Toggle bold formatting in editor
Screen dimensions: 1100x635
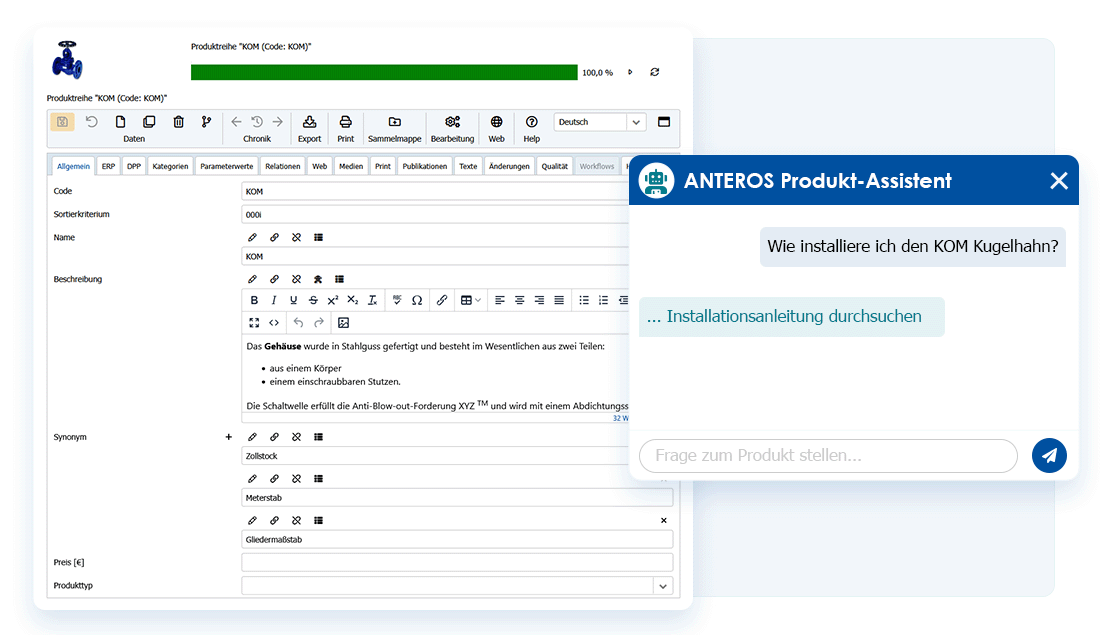(254, 300)
